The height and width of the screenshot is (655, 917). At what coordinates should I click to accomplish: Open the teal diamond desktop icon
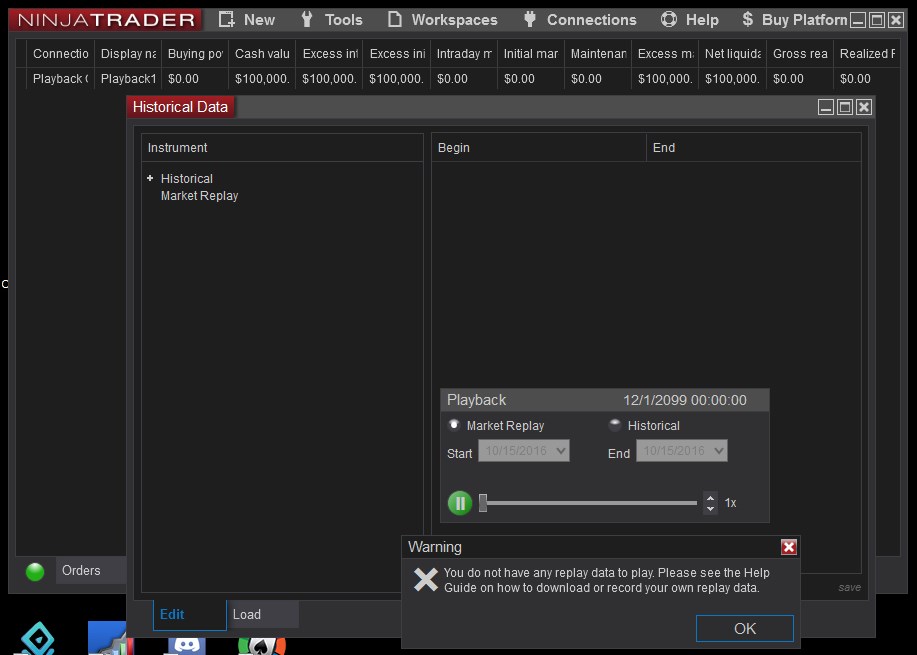(38, 639)
